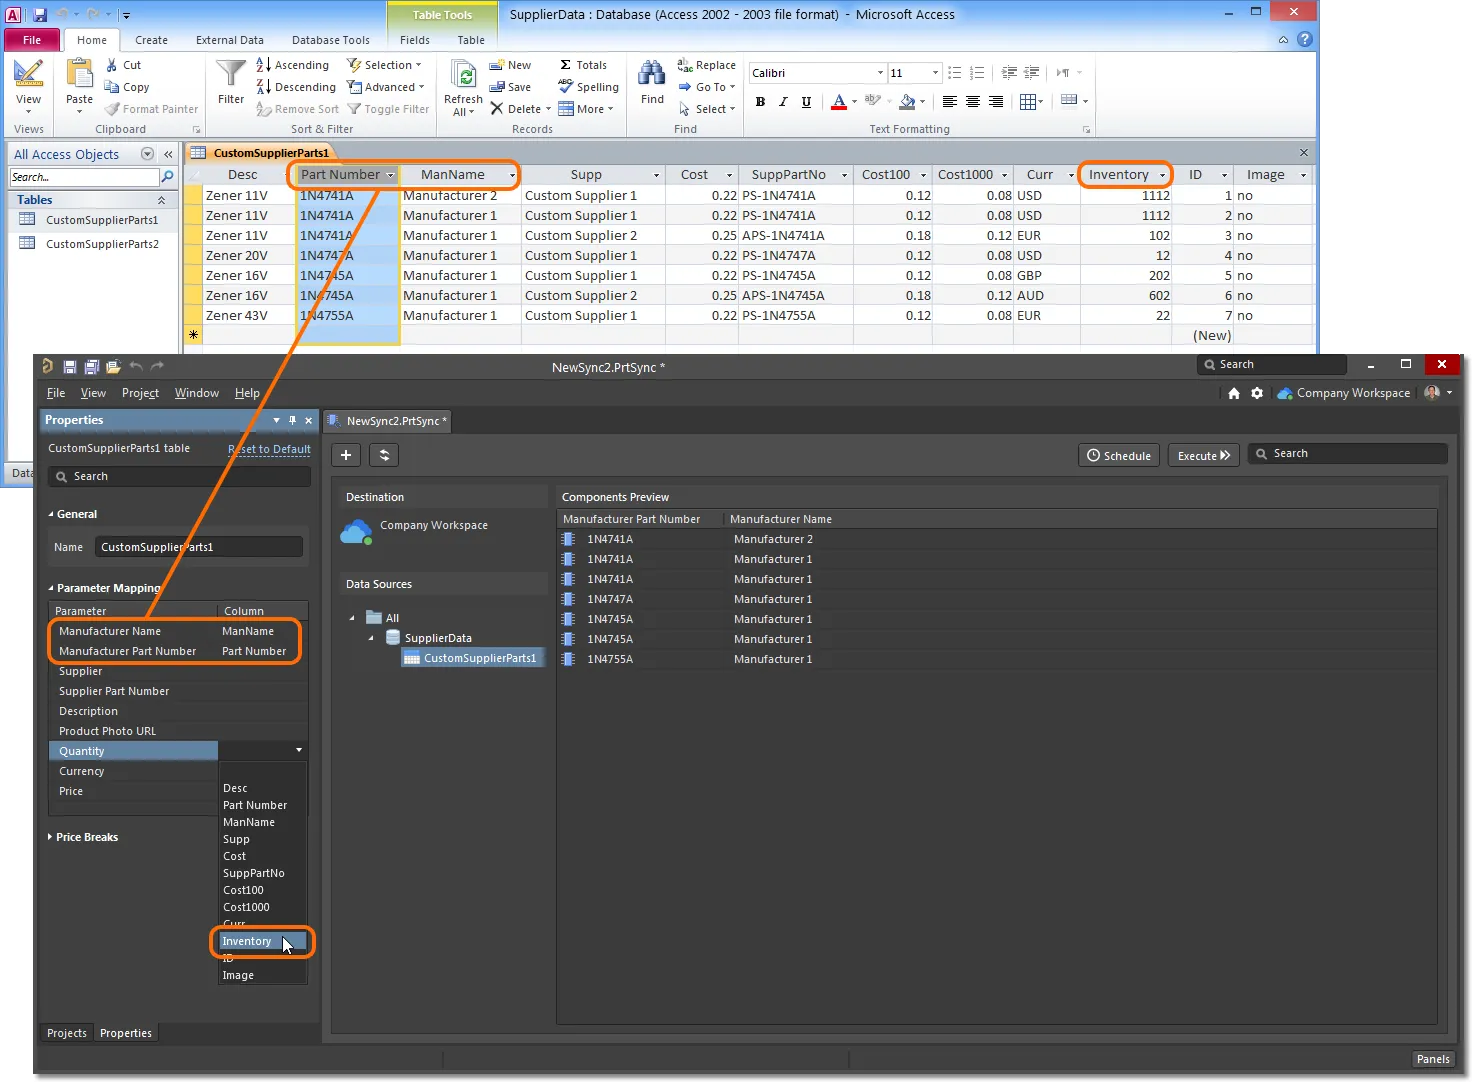Sort Descending in Access ribbon
The height and width of the screenshot is (1082, 1472).
coord(296,87)
